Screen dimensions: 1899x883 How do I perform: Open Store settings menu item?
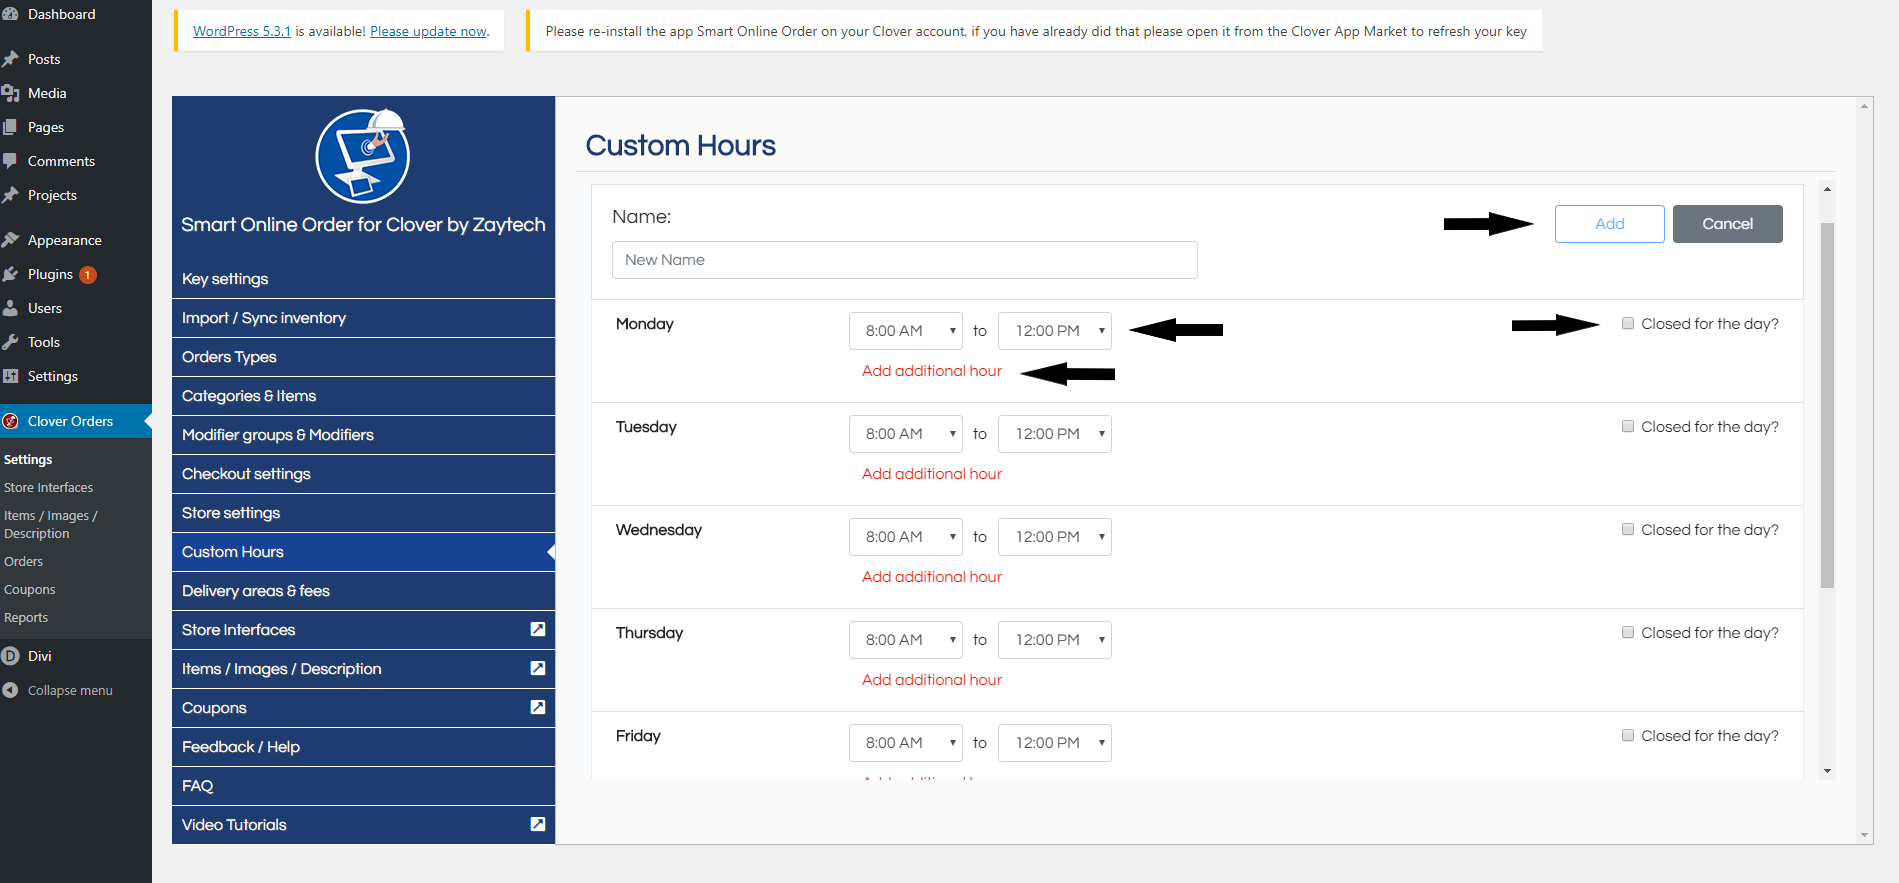pyautogui.click(x=363, y=513)
